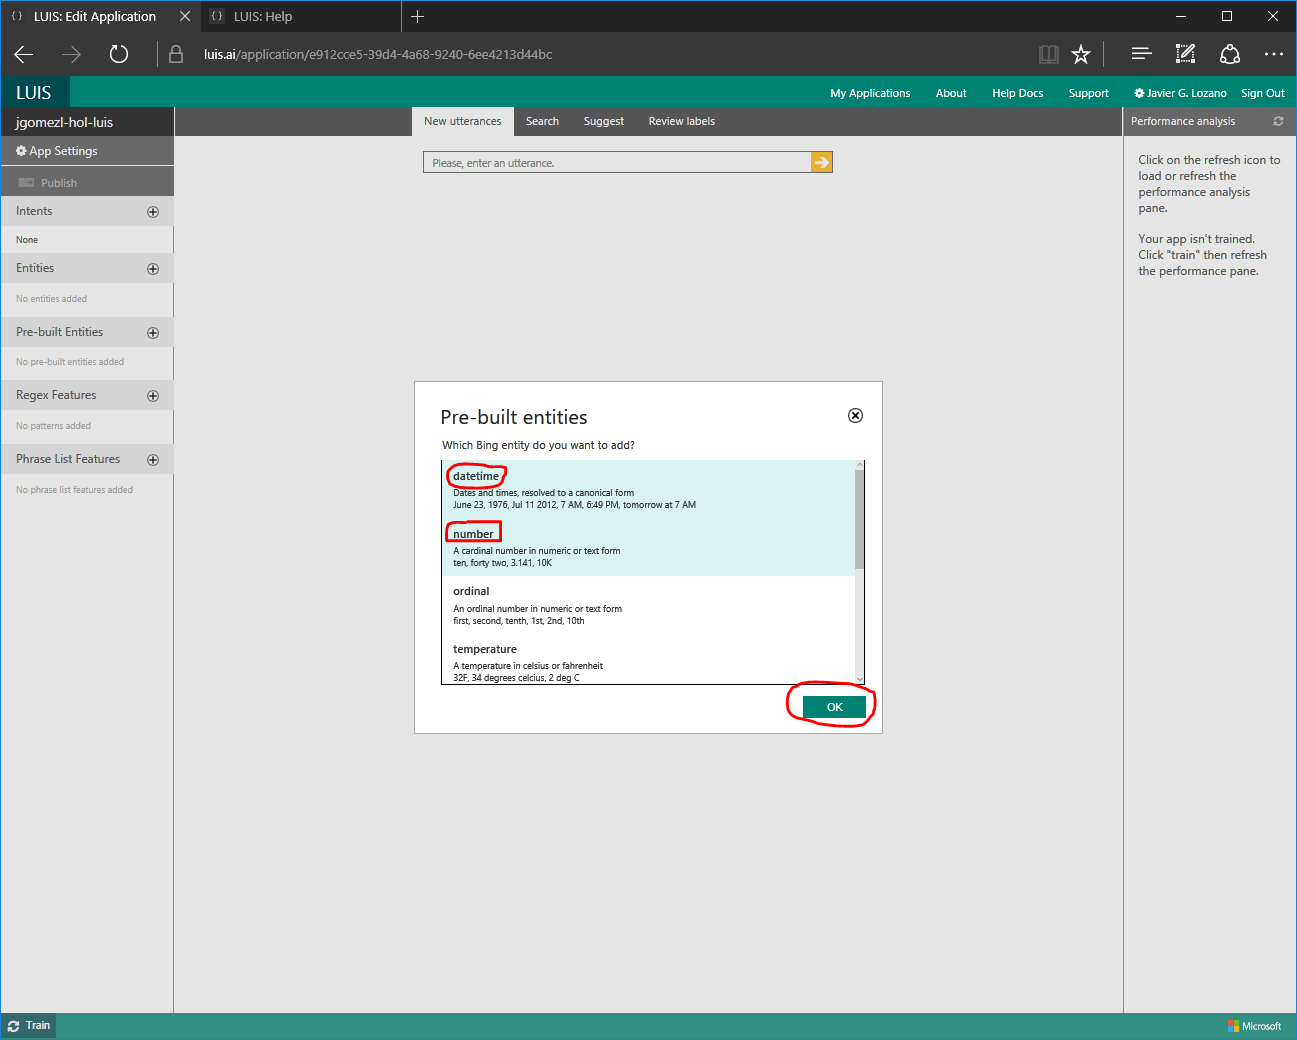This screenshot has height=1040, width=1297.
Task: Click the lock icon in address bar
Action: pyautogui.click(x=176, y=54)
